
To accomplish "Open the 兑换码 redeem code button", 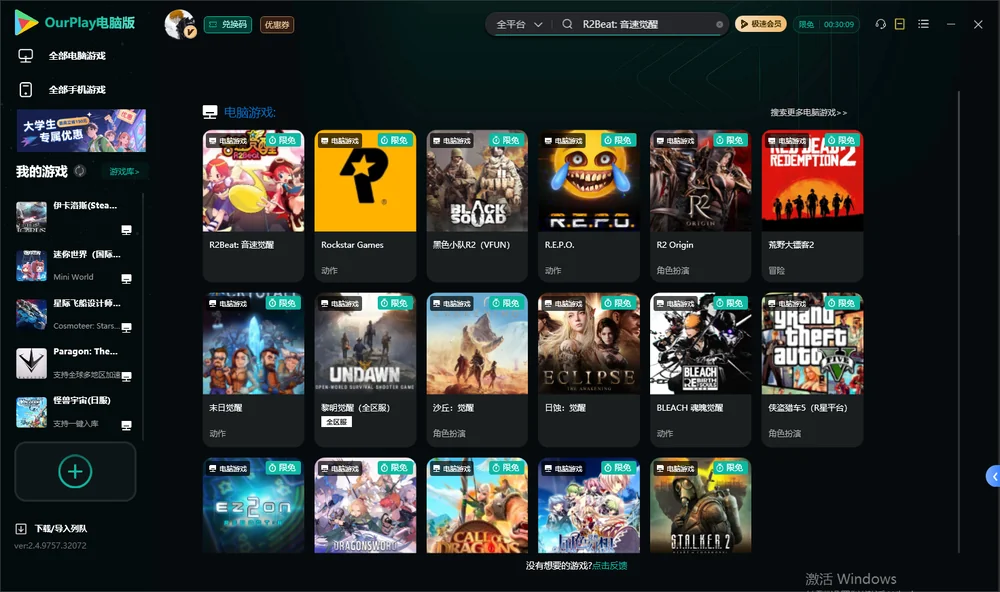I will [228, 25].
